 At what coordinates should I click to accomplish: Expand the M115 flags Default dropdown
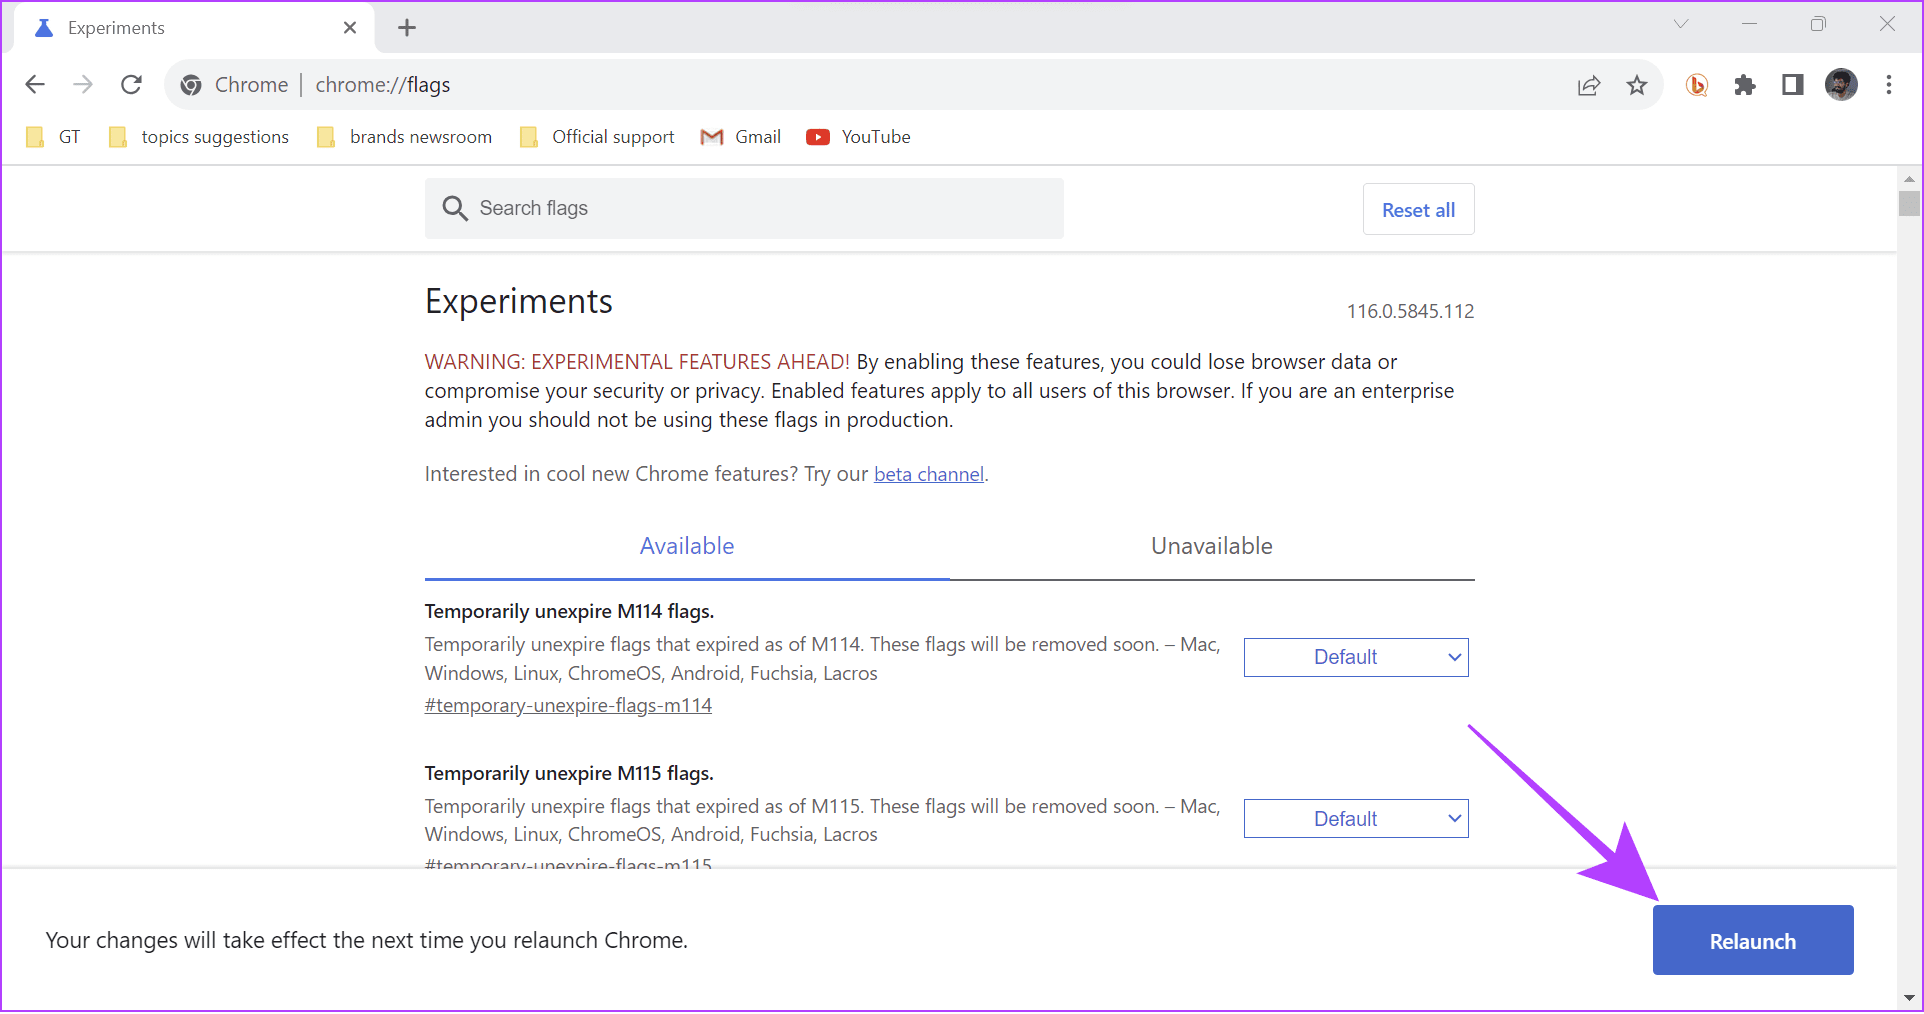click(1356, 819)
